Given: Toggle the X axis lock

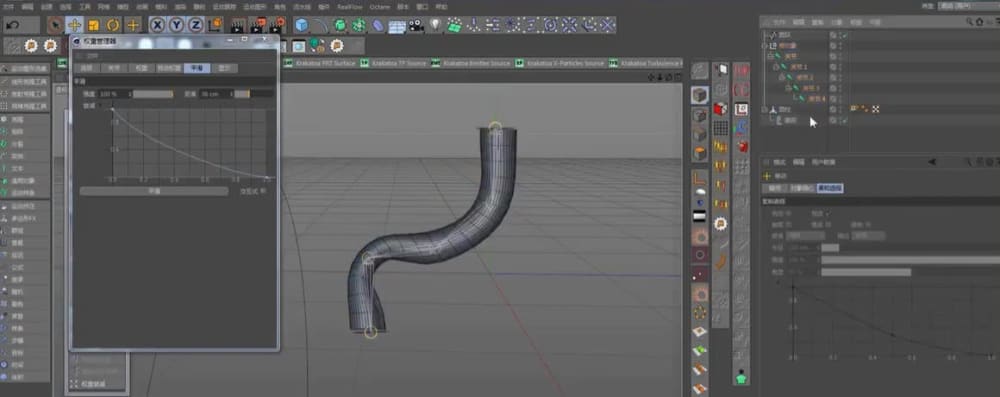Looking at the screenshot, I should (x=157, y=26).
